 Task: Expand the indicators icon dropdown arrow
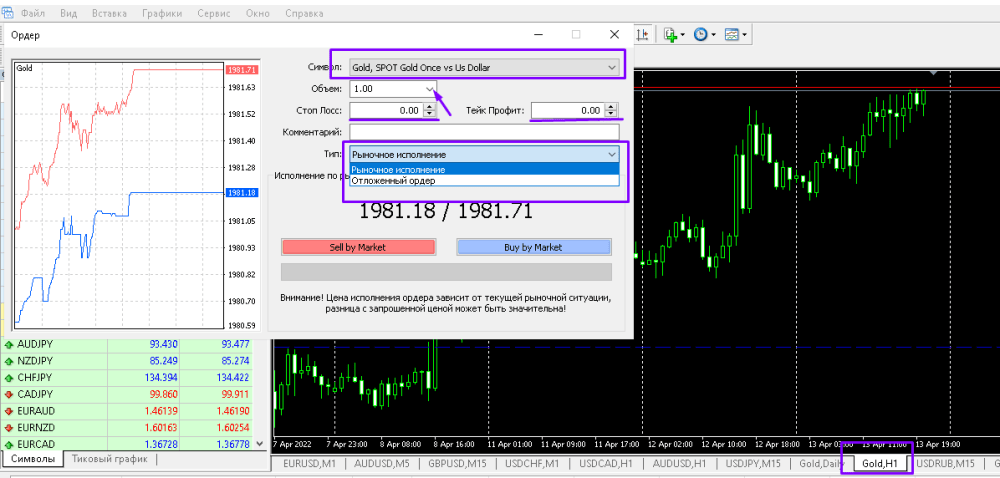point(682,35)
